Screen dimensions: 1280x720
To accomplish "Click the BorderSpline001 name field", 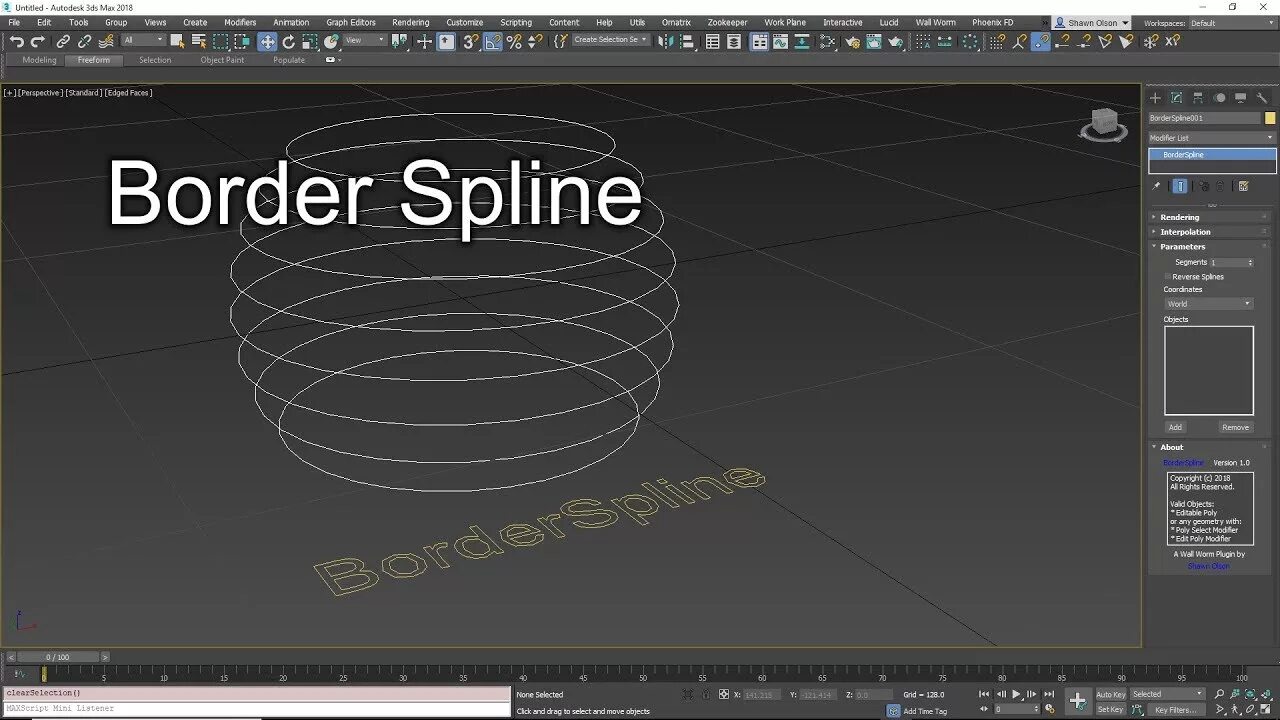I will click(x=1205, y=118).
